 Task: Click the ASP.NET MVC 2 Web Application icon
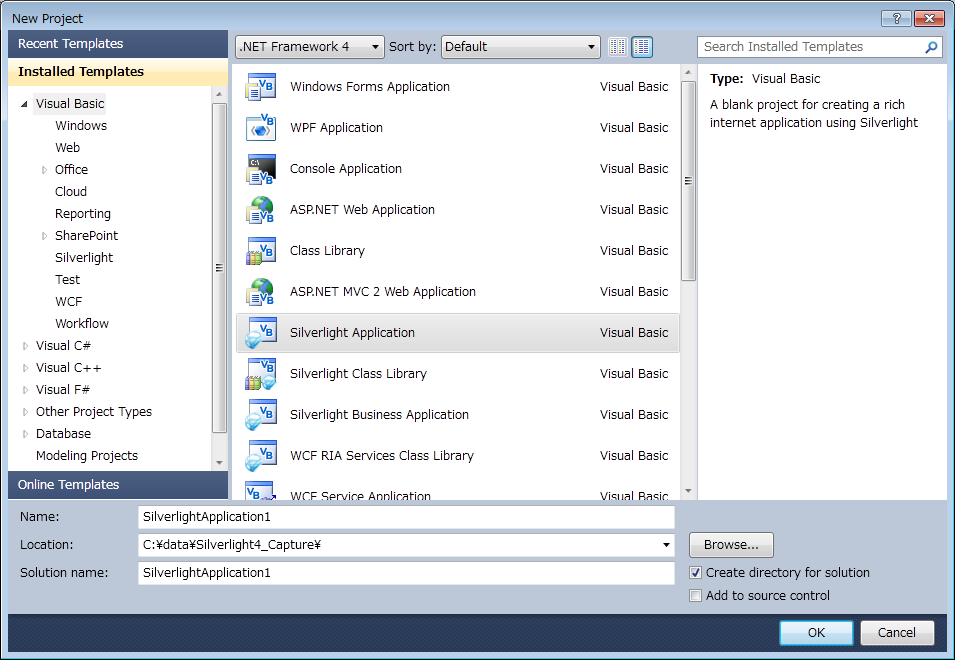[261, 292]
